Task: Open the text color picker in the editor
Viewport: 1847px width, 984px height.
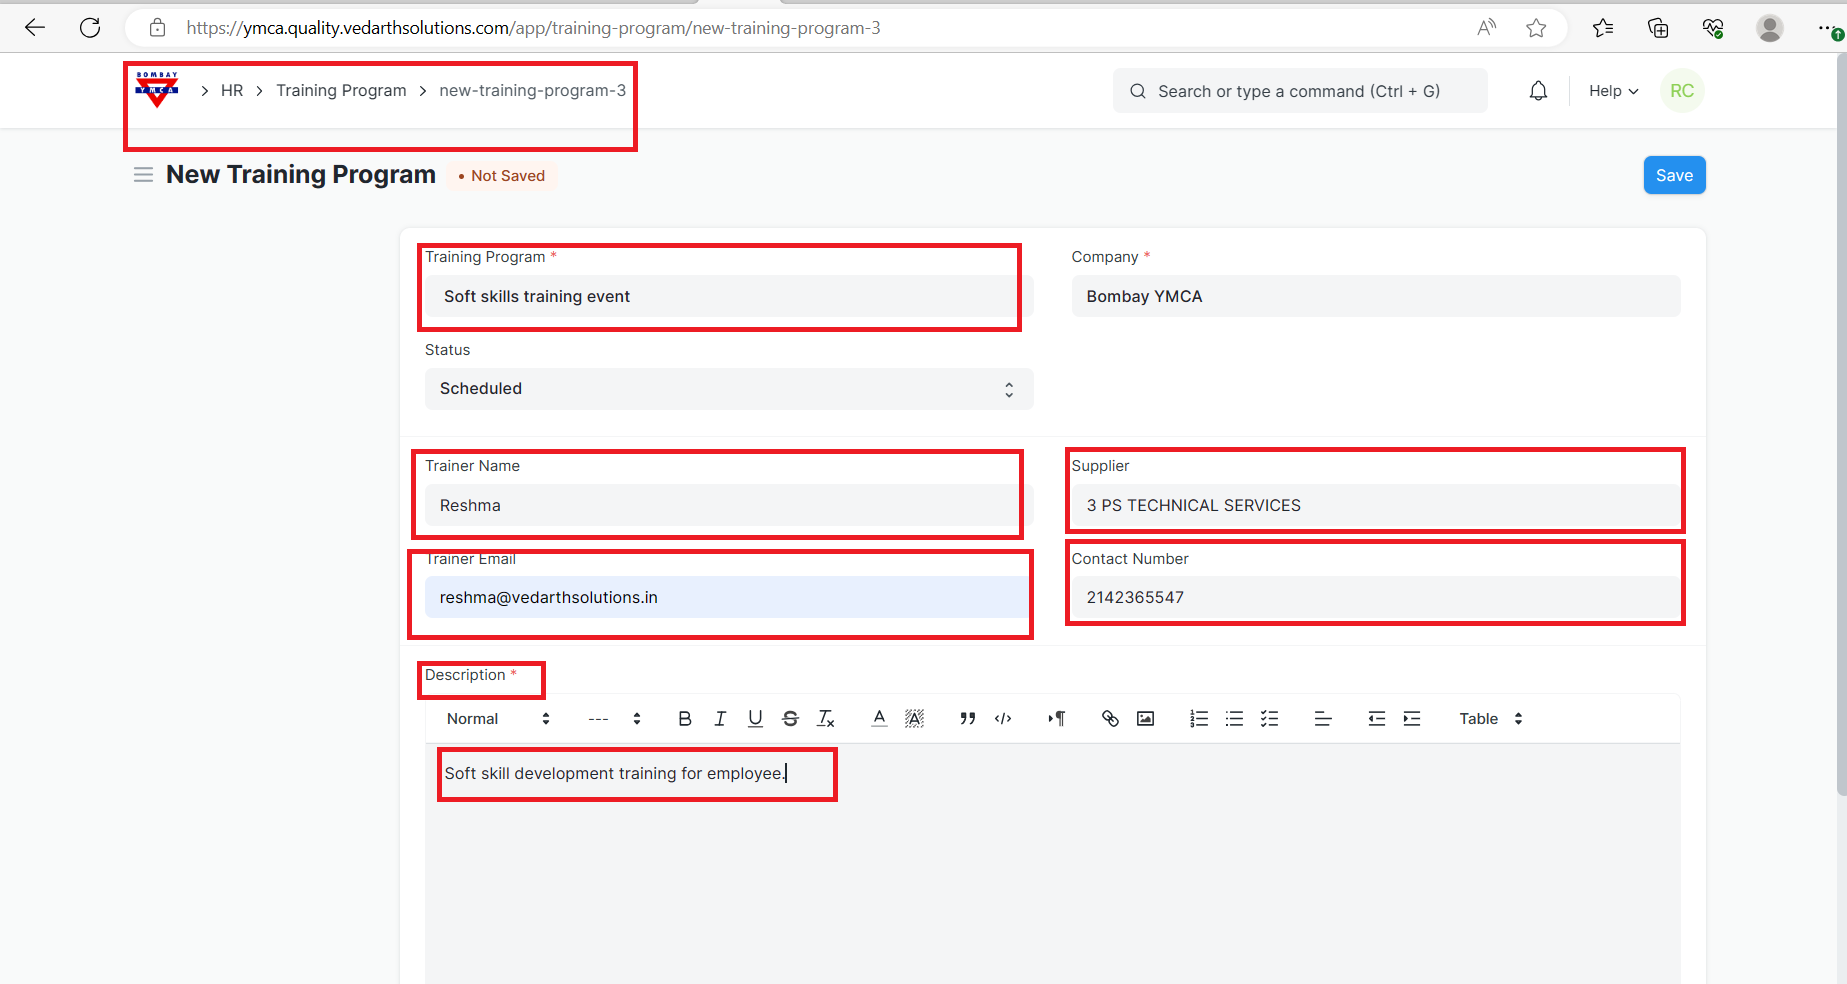Action: [879, 719]
